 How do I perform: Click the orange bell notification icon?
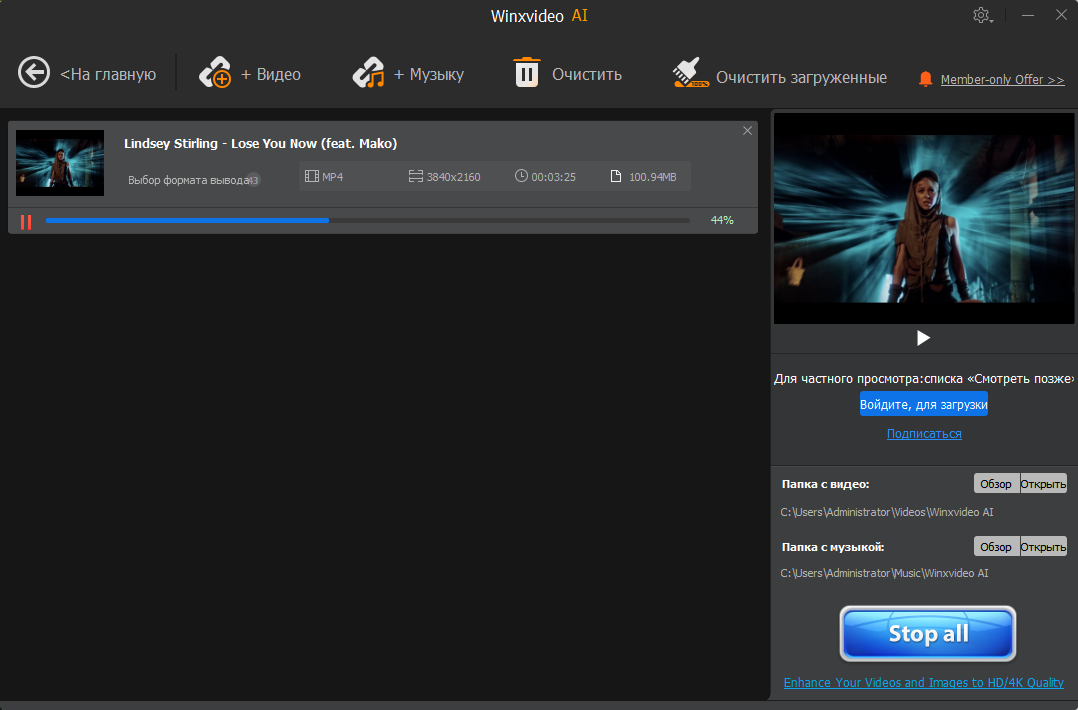coord(925,79)
